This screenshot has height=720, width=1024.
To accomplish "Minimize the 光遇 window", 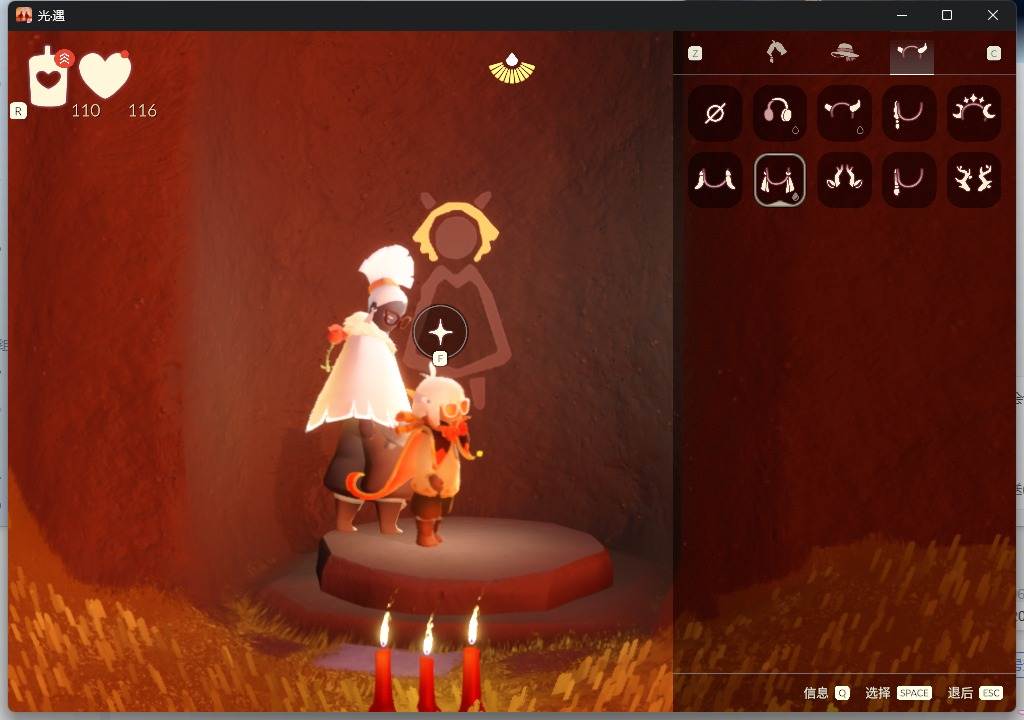I will 902,15.
